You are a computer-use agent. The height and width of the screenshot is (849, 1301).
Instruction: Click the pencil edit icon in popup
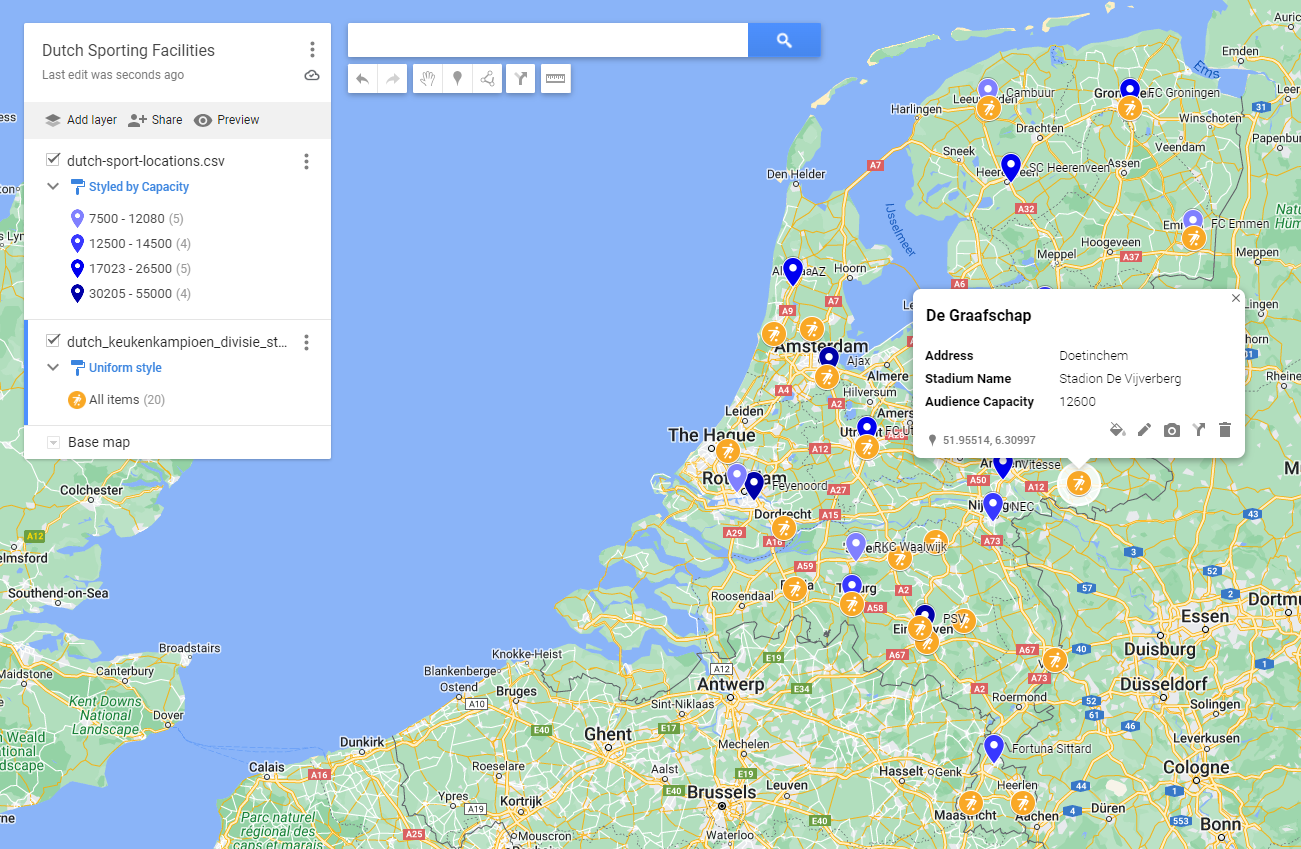1145,430
